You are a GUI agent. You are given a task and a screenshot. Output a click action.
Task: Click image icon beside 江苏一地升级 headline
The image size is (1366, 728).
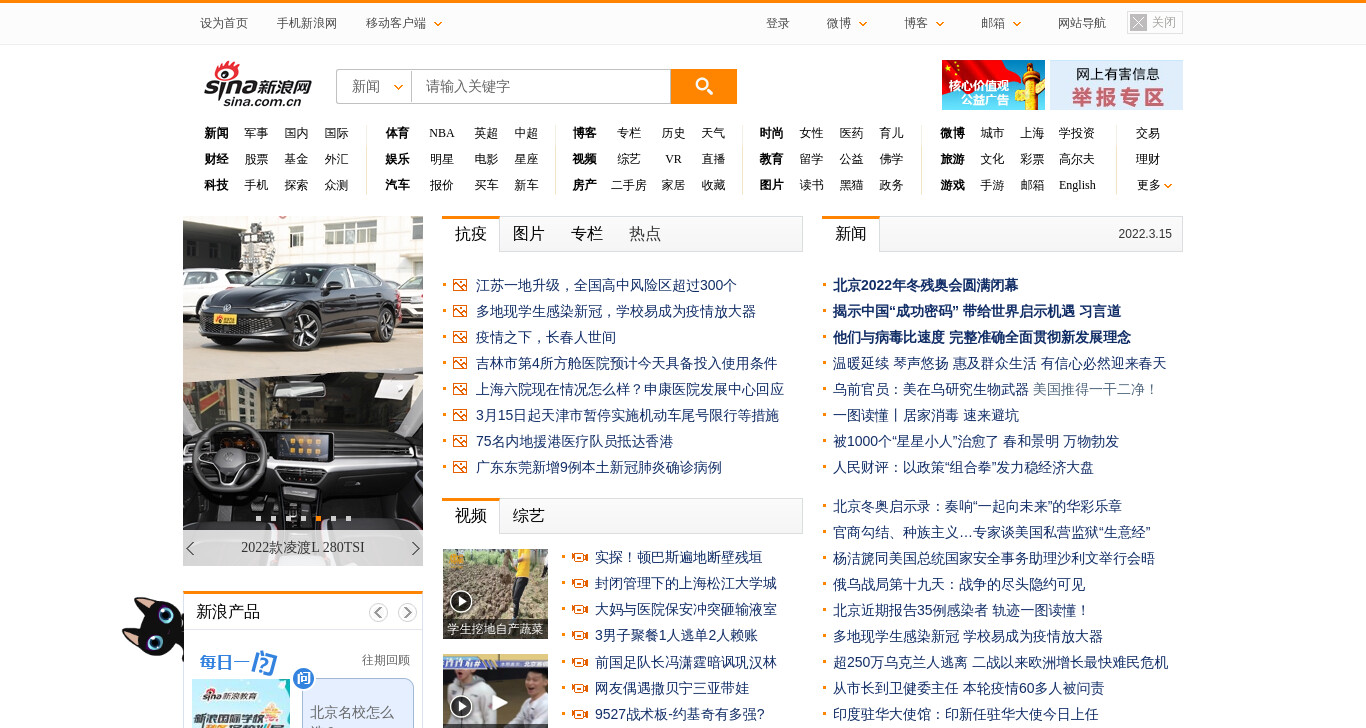(460, 286)
